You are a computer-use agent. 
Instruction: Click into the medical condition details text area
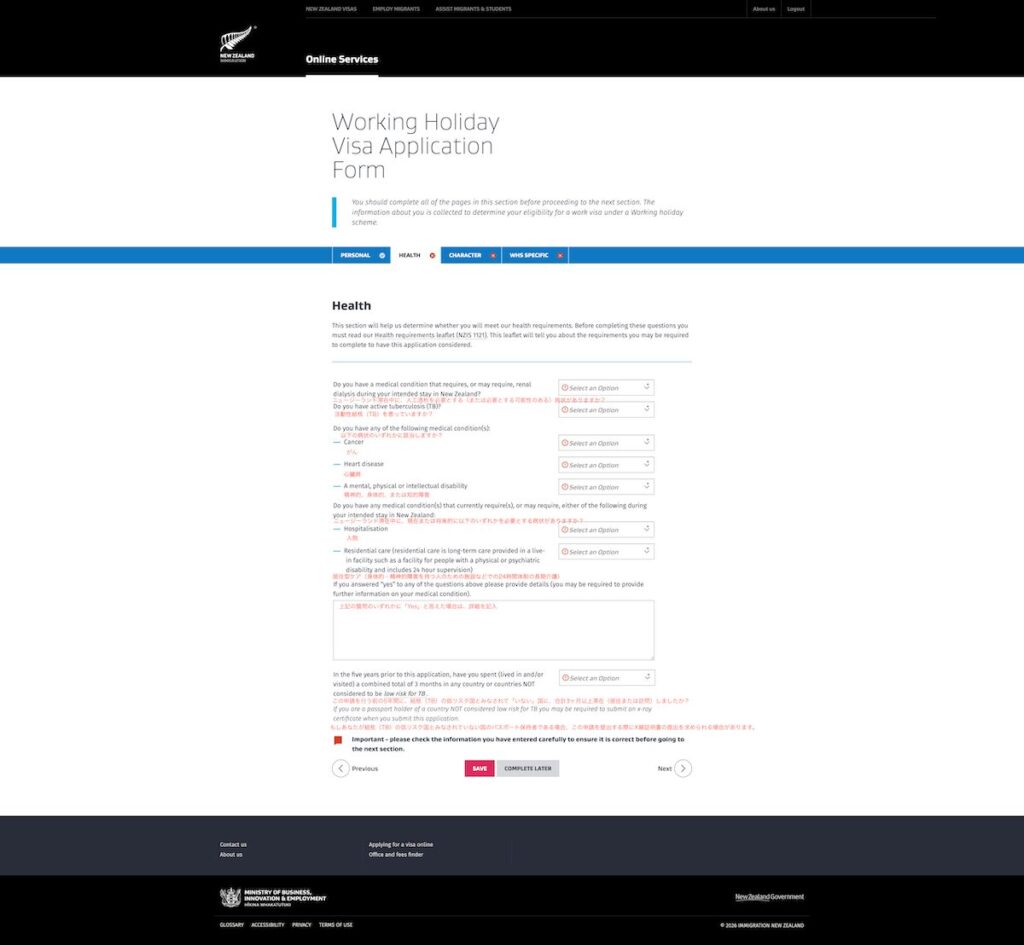[493, 630]
